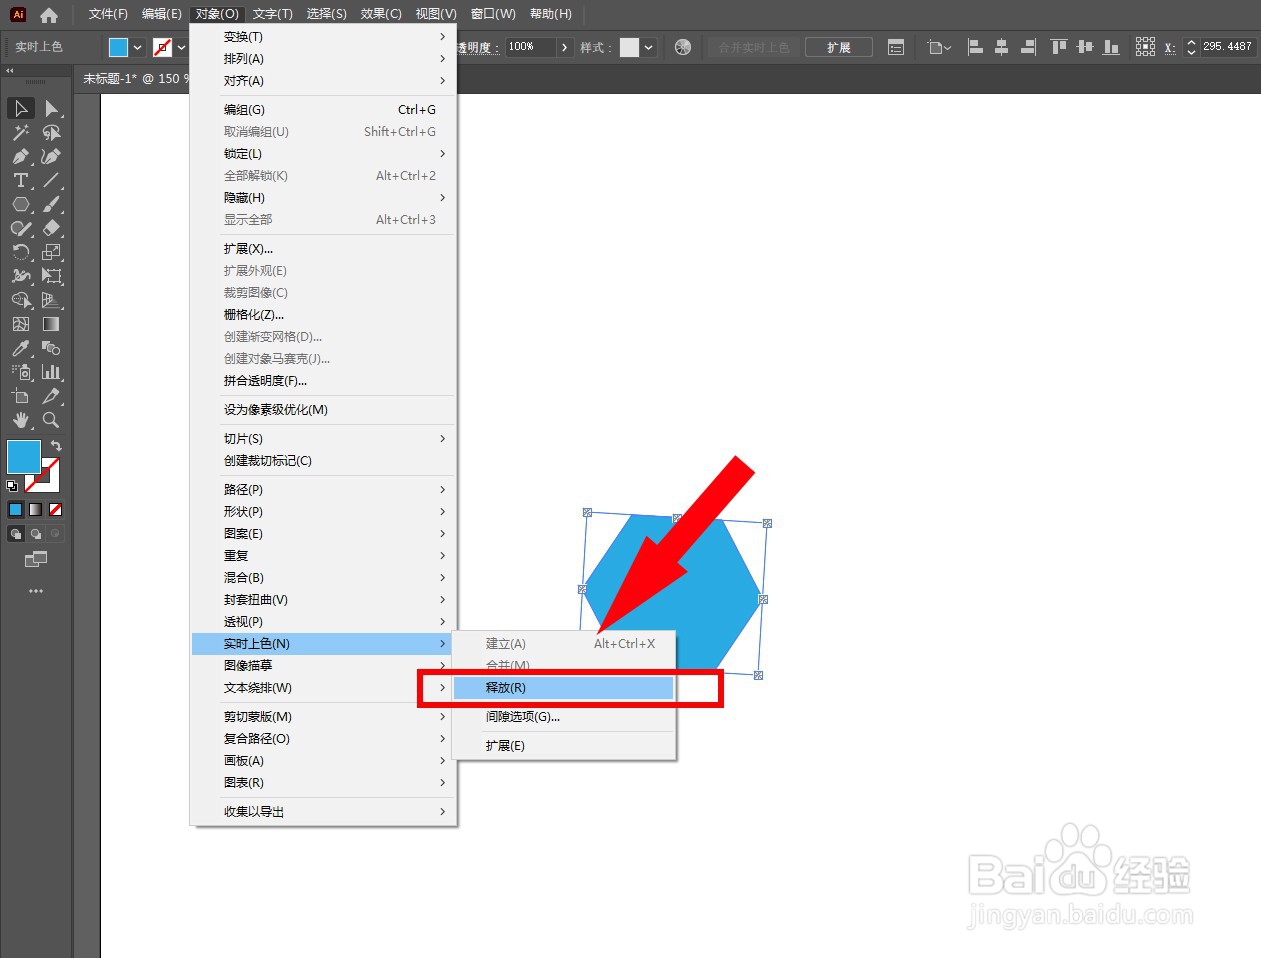
Task: Set paint mode to Gradient
Action: pos(36,510)
